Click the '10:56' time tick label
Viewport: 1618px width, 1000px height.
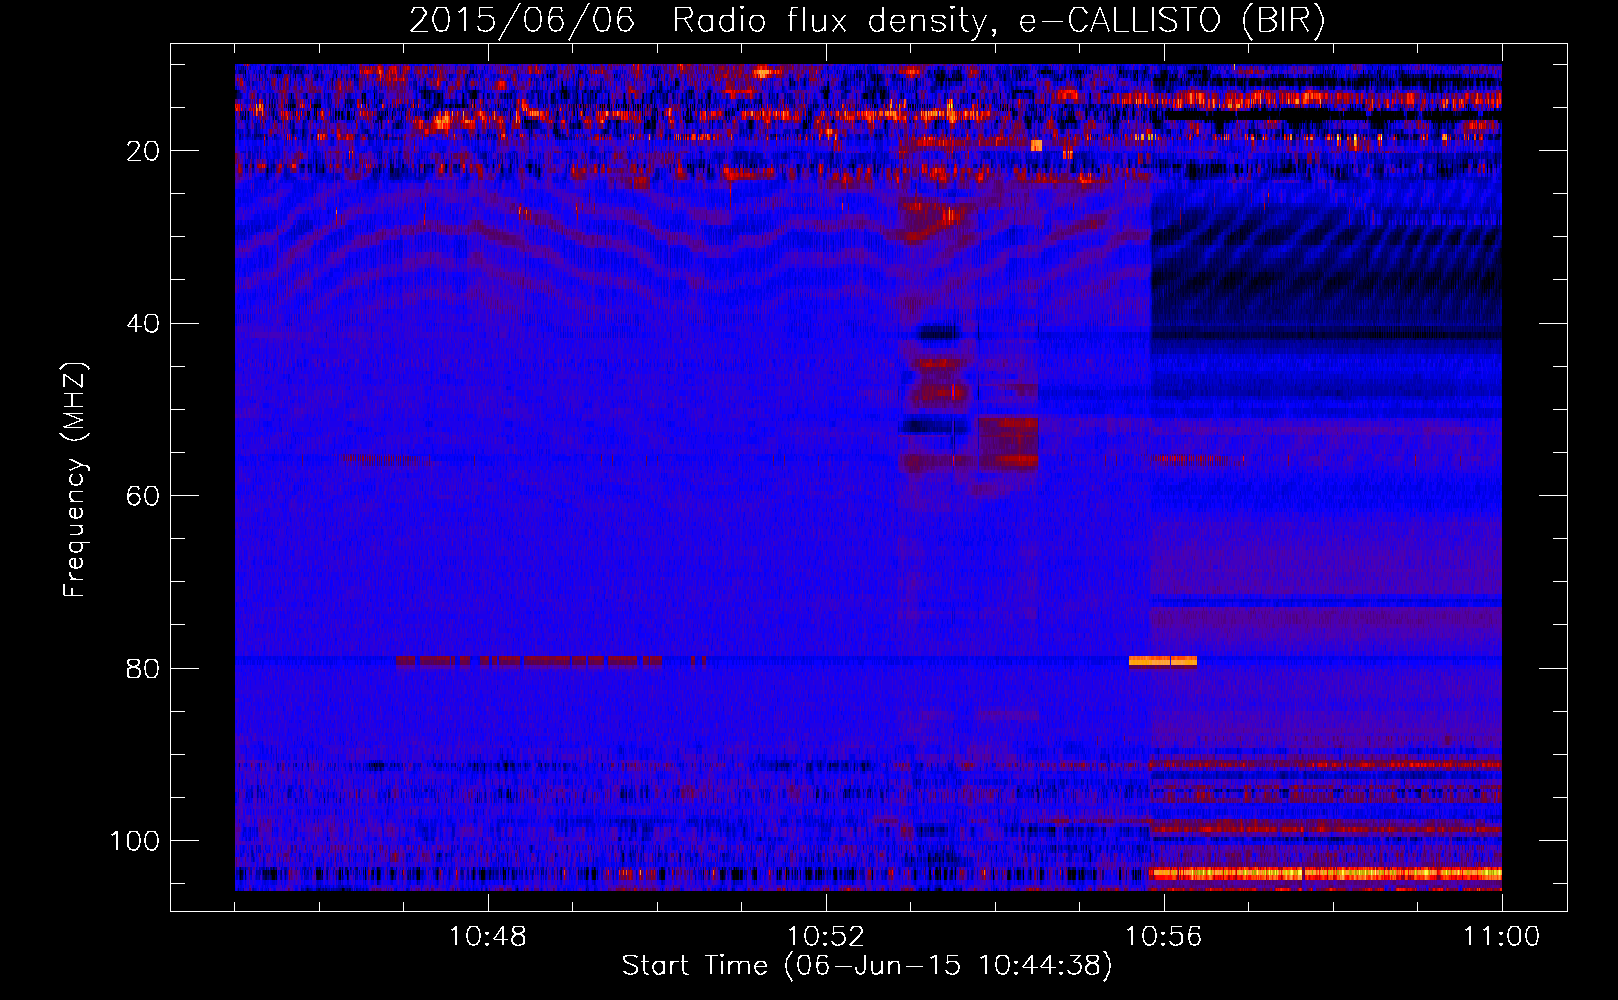point(1163,937)
